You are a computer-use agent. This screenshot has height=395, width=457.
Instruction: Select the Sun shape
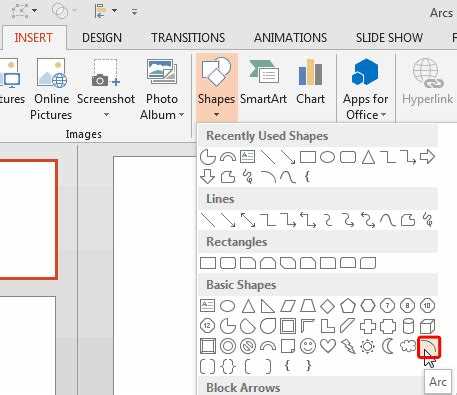(368, 346)
